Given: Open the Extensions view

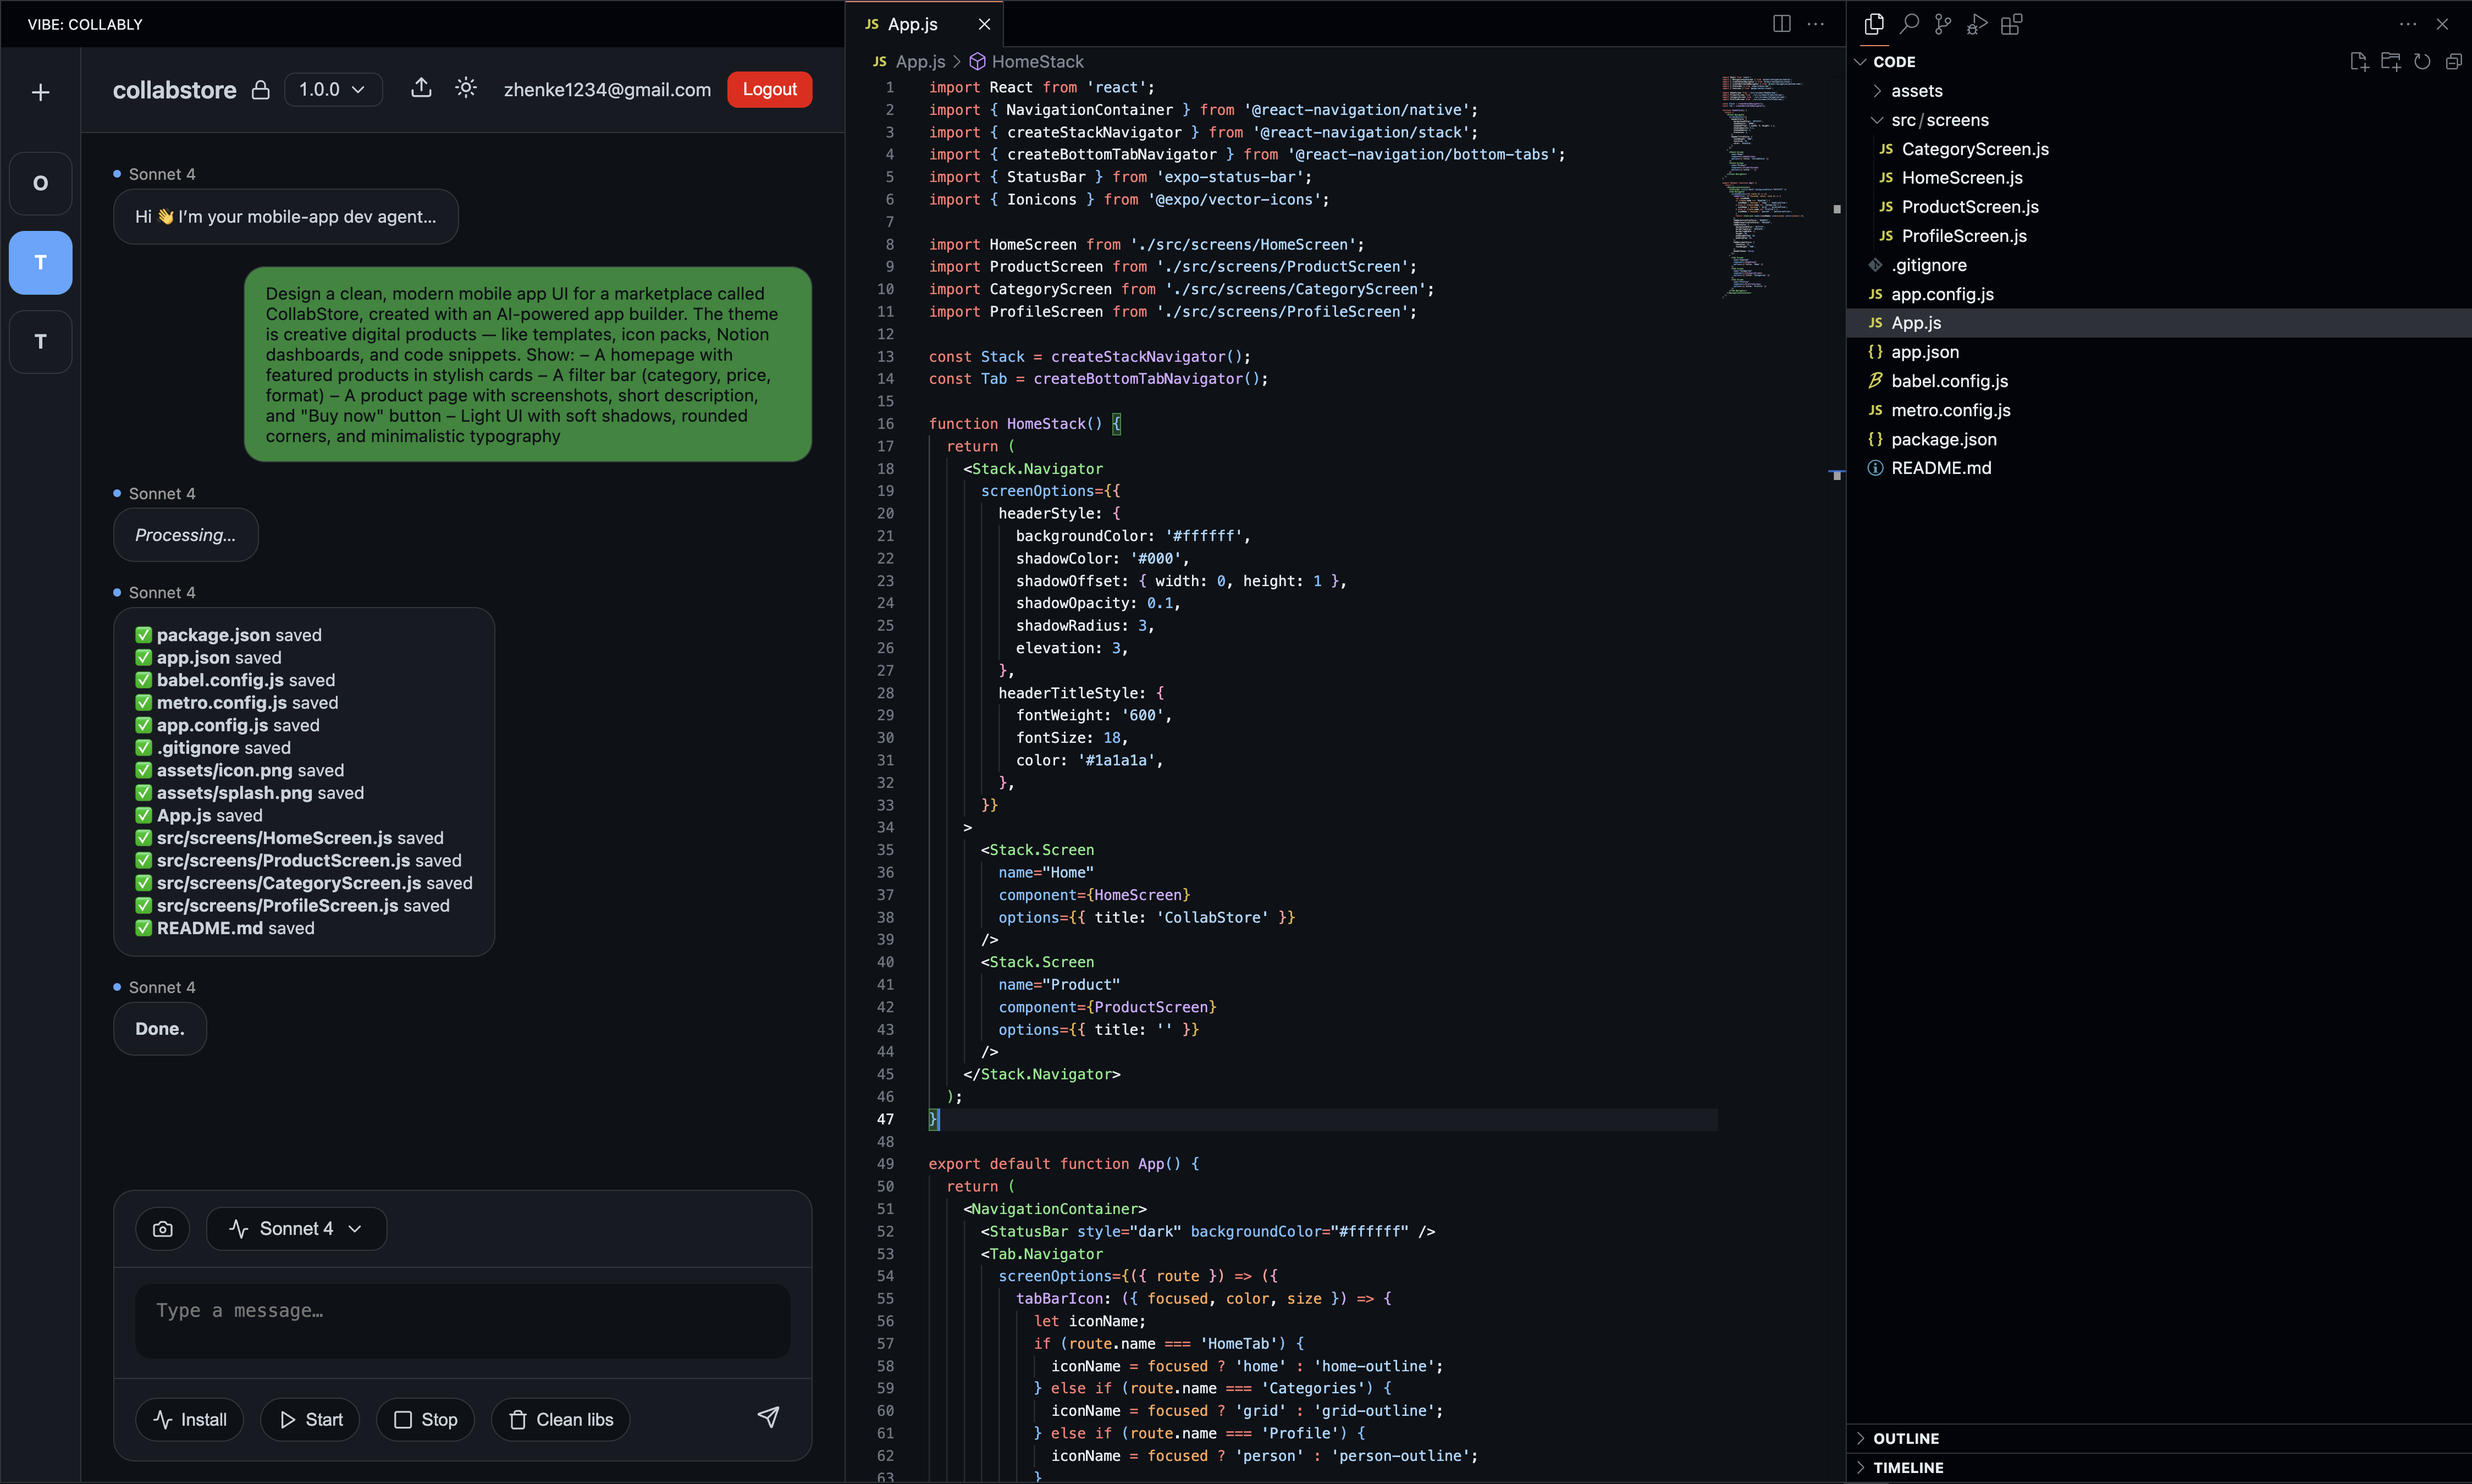Looking at the screenshot, I should 2012,23.
